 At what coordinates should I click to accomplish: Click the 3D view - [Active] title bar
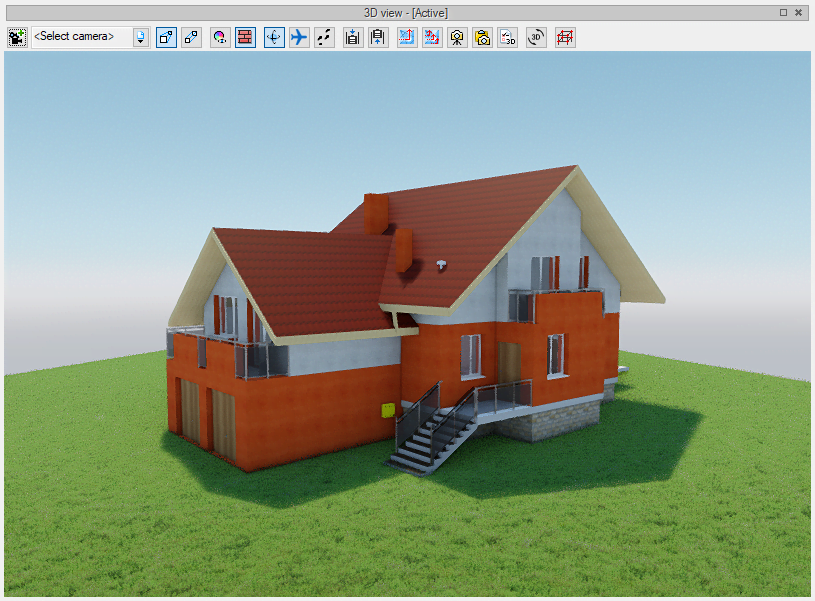pos(405,12)
